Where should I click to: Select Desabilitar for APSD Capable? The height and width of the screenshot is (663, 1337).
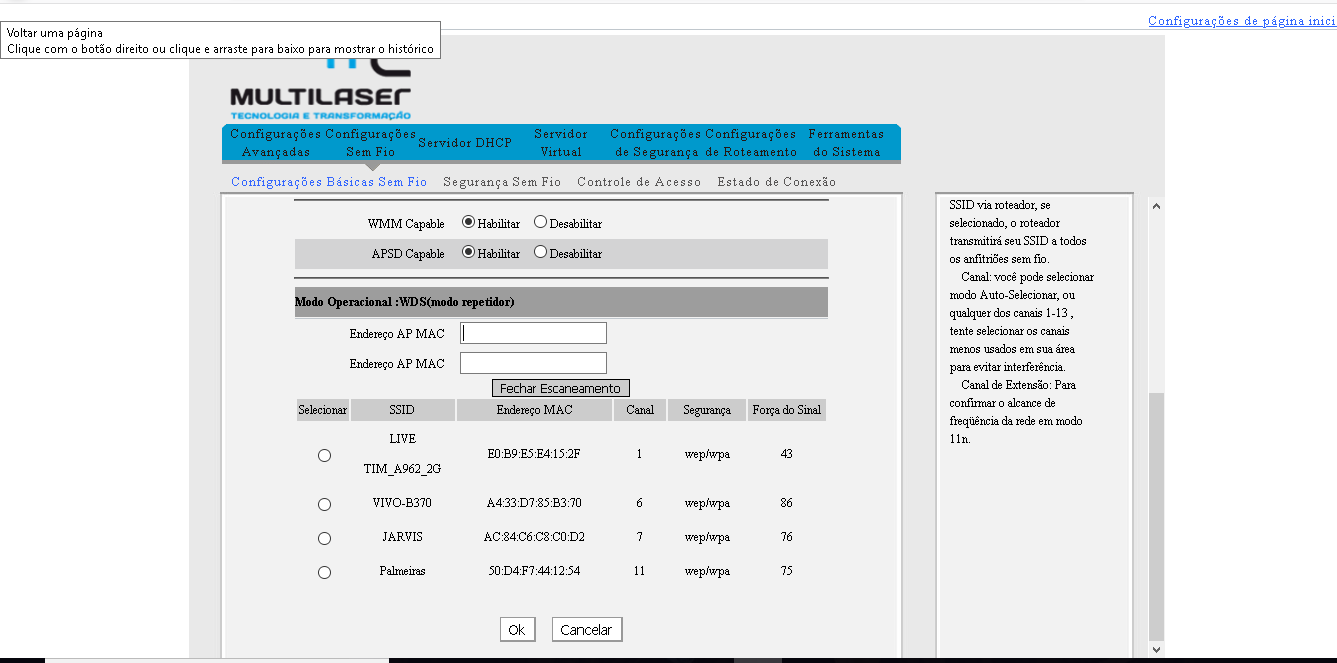[x=540, y=252]
